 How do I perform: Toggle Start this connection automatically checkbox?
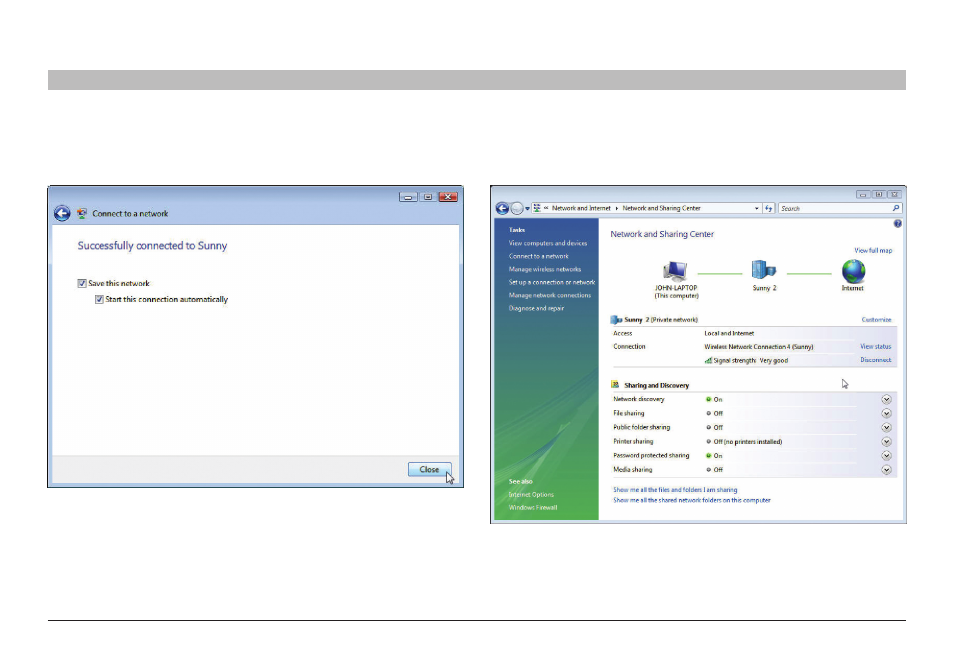(x=99, y=299)
